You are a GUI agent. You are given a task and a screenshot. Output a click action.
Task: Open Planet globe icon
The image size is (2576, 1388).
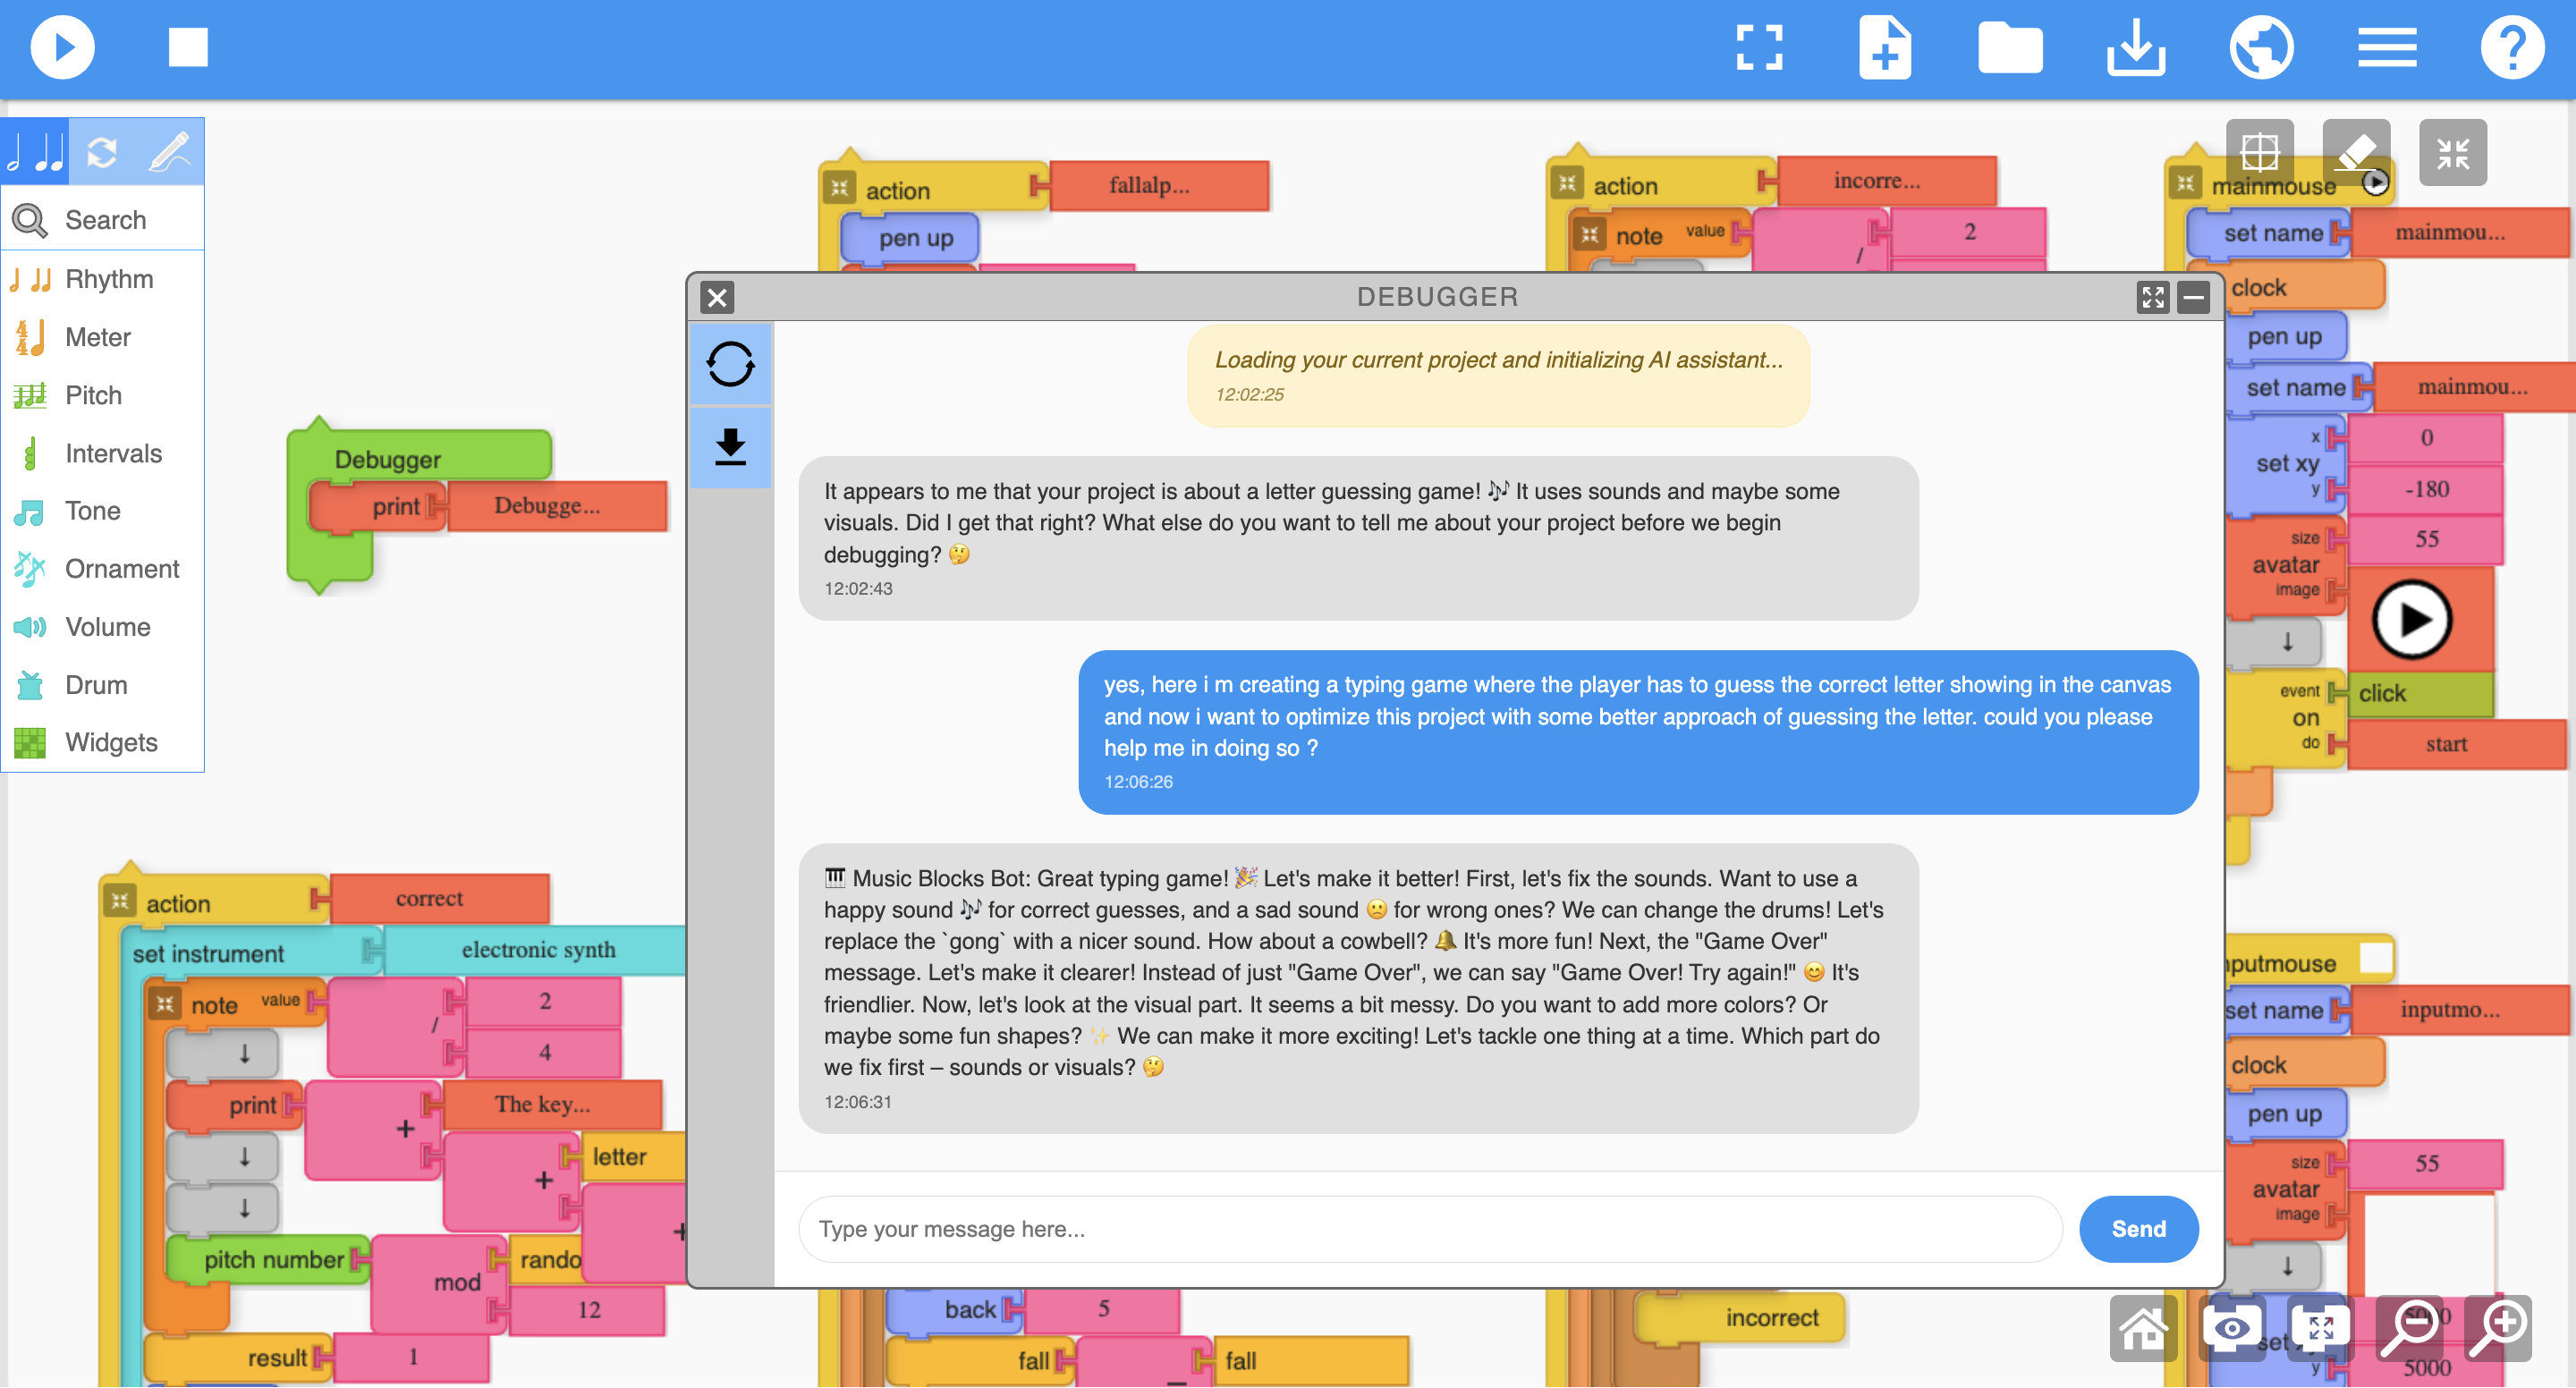2261,47
